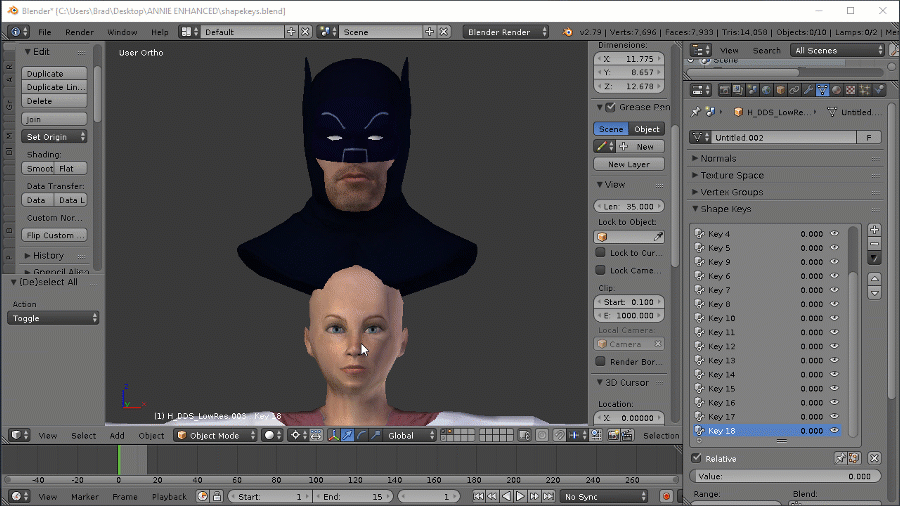900x506 pixels.
Task: Open the Window menu in top bar
Action: [x=122, y=32]
